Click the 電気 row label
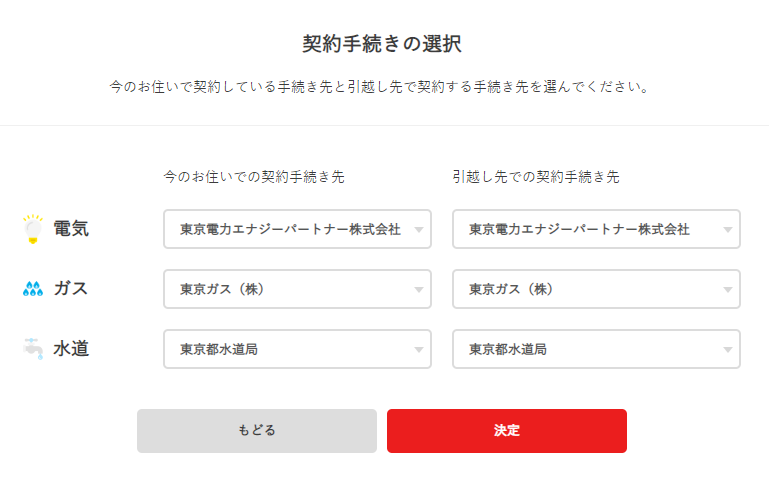This screenshot has width=769, height=479. (71, 228)
